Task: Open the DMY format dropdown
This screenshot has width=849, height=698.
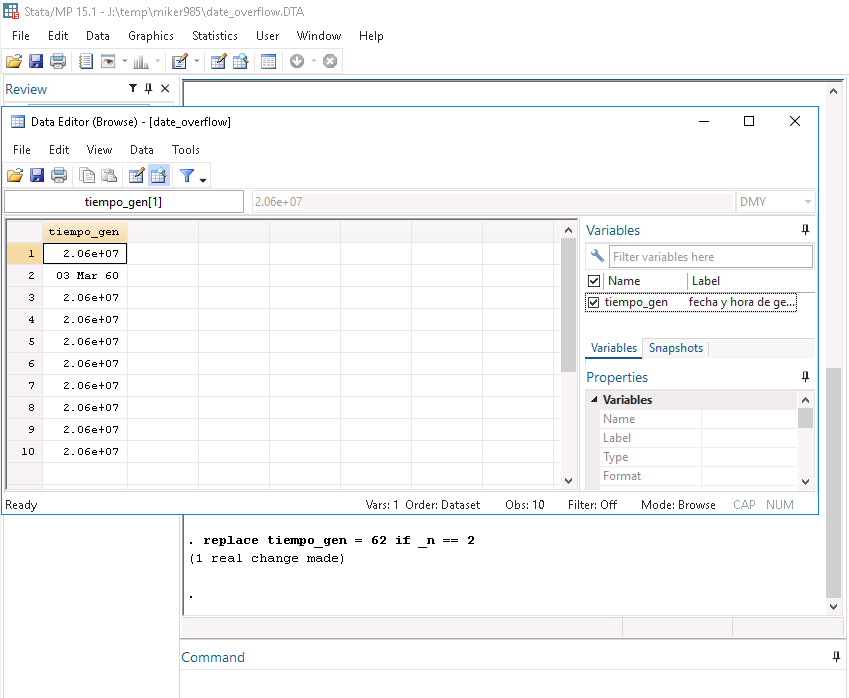Action: coord(808,202)
